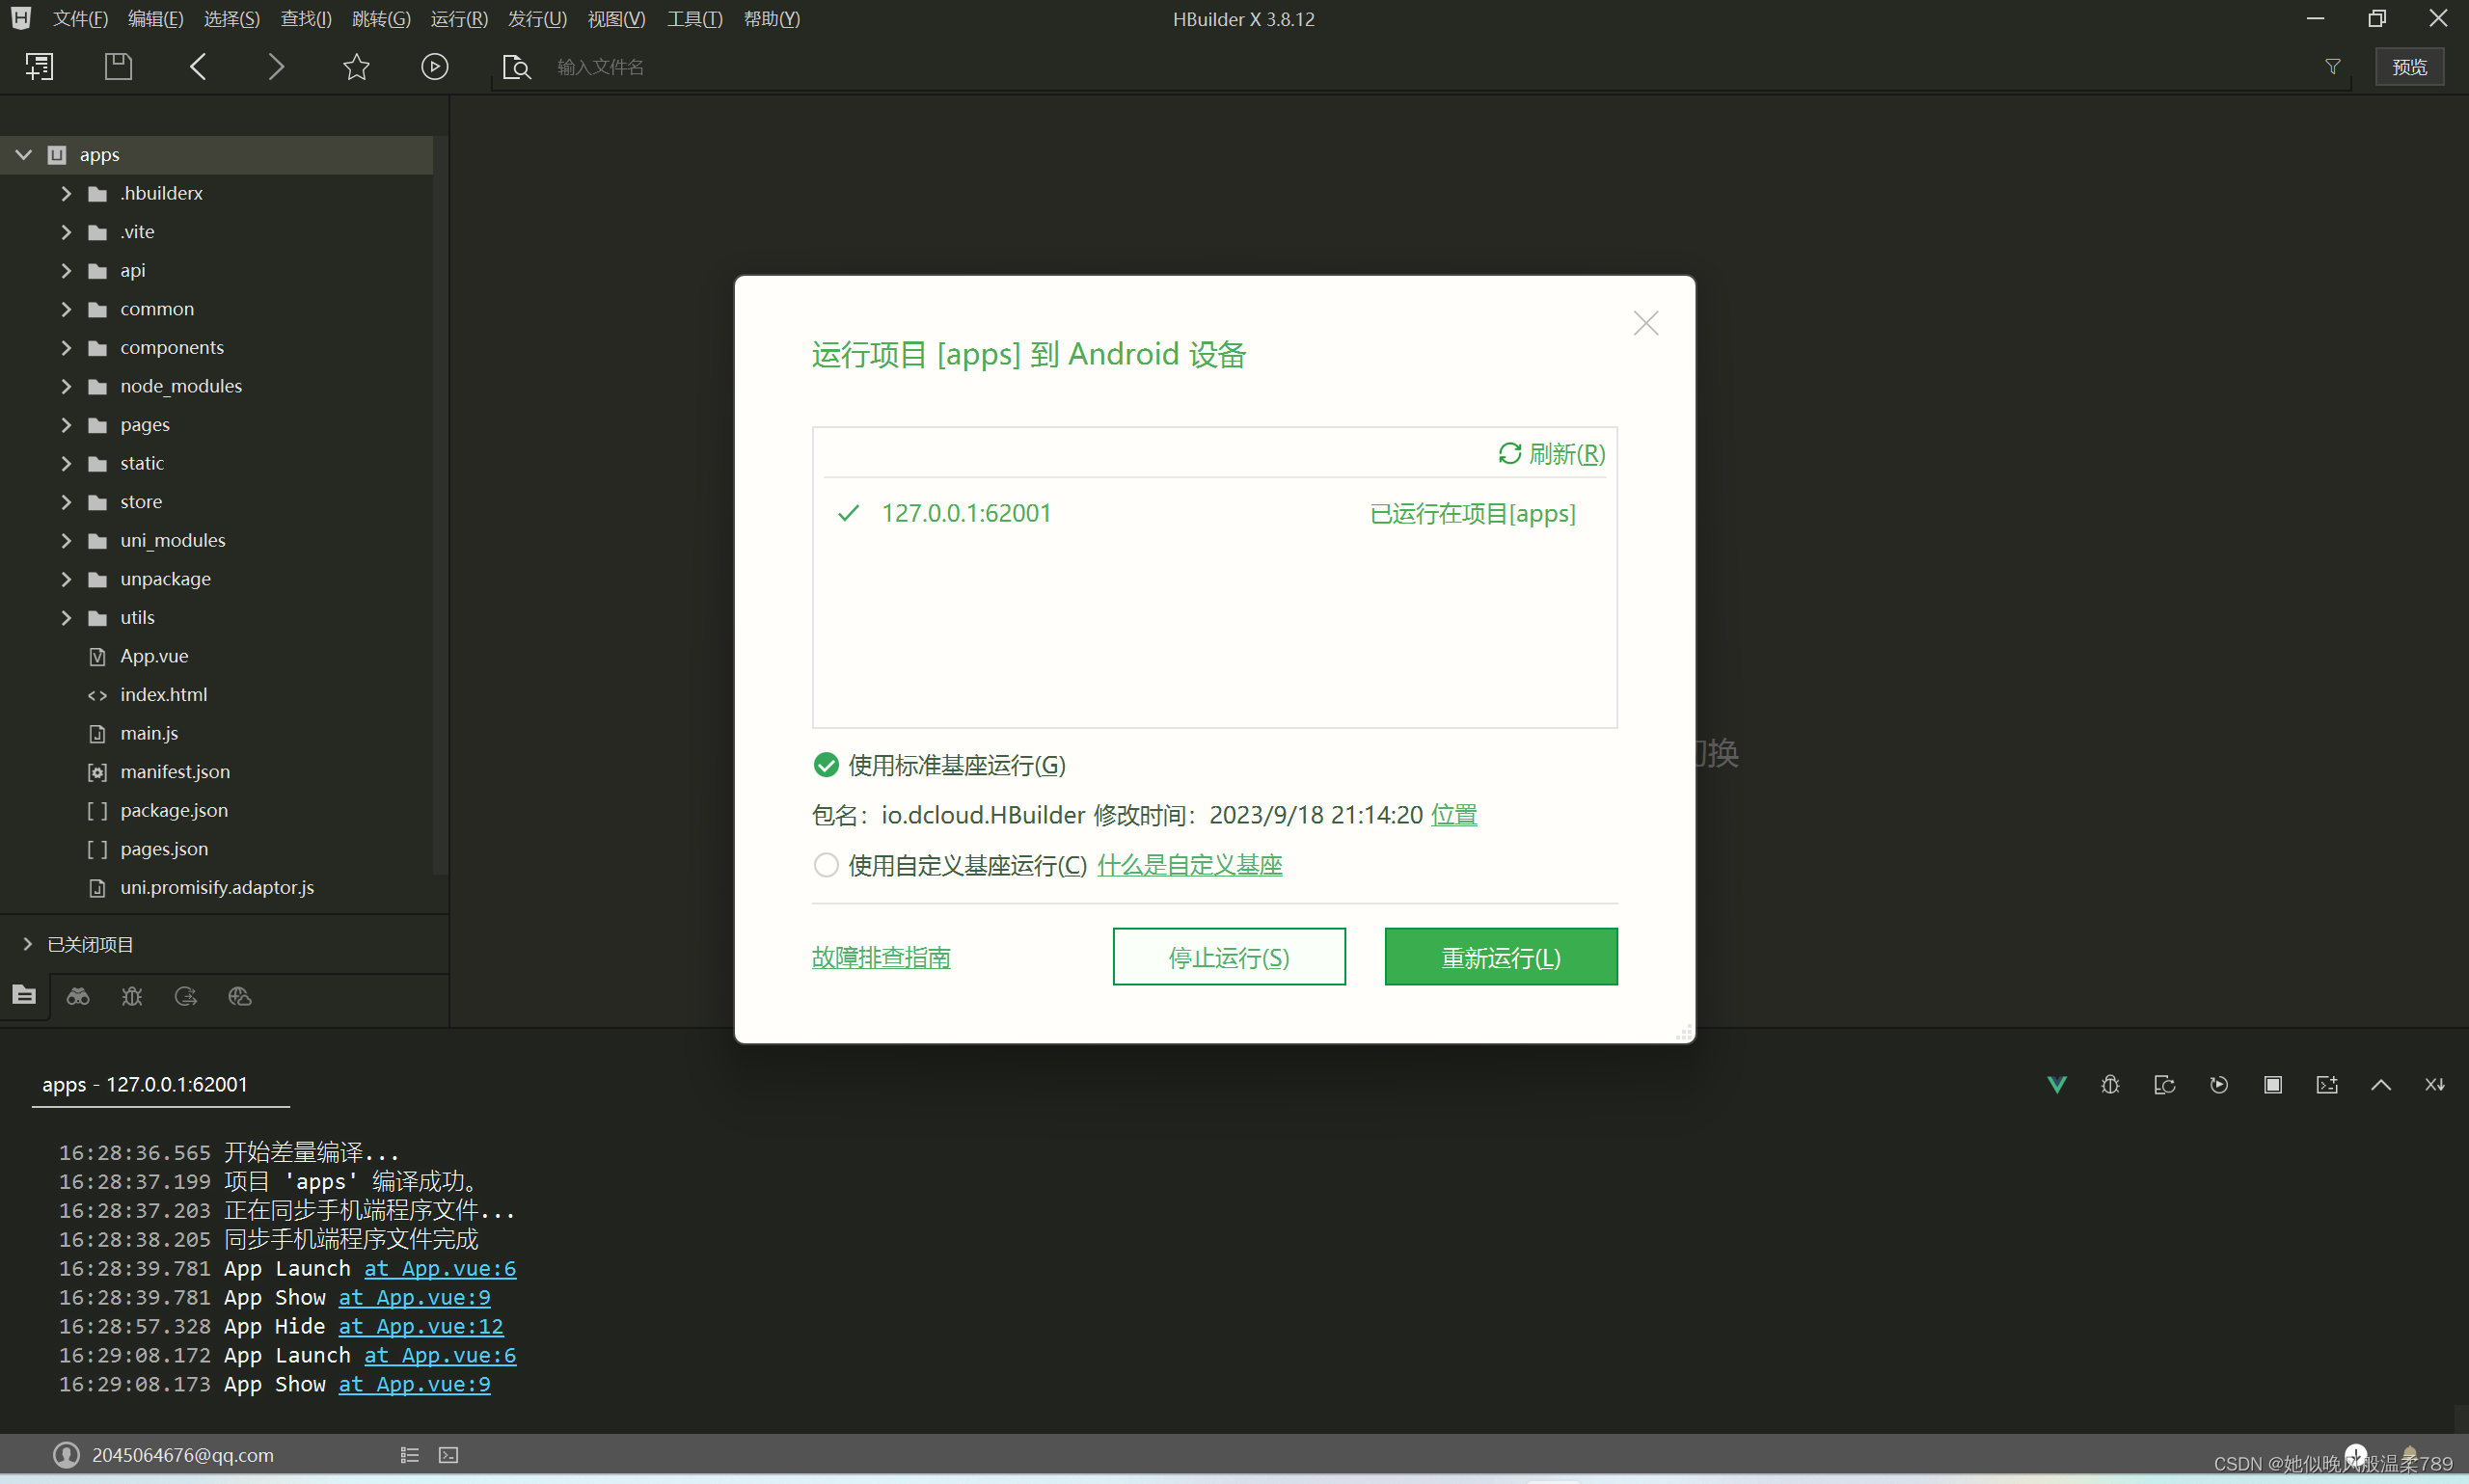Open the 文件(F) menu
The width and height of the screenshot is (2469, 1484).
click(x=80, y=19)
